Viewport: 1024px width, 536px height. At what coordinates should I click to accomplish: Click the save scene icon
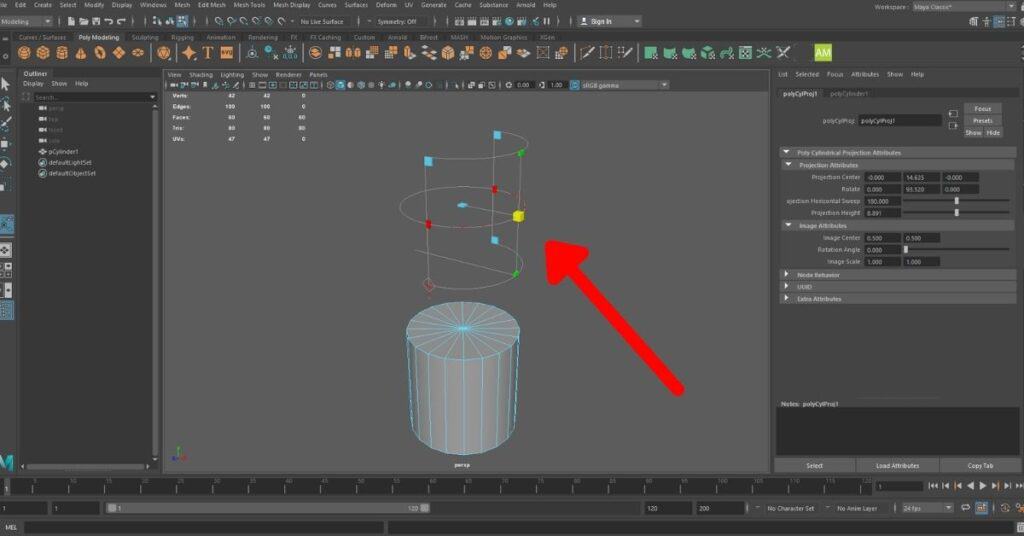[x=98, y=21]
